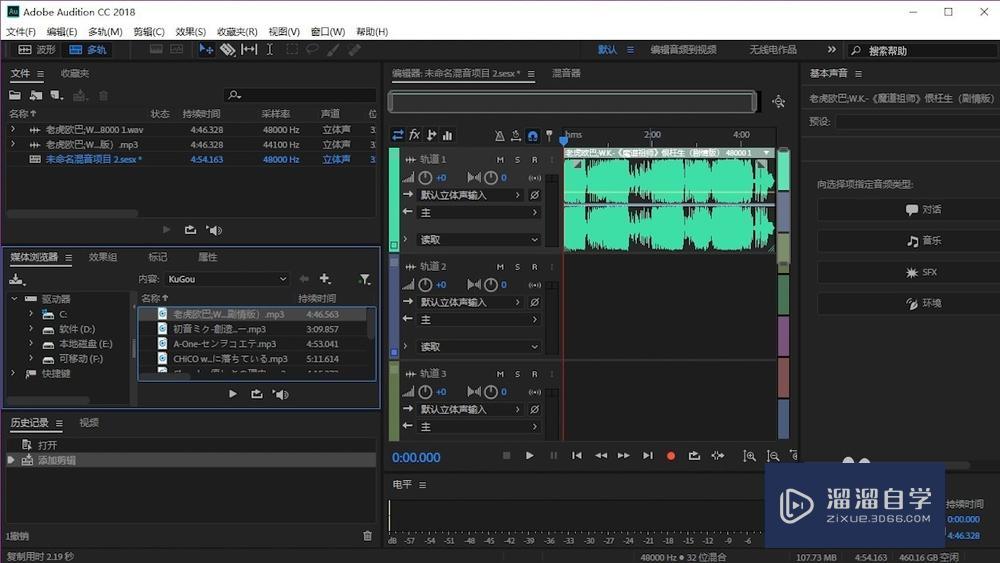Image resolution: width=1000 pixels, height=563 pixels.
Task: Open track 2 automation 读取 dropdown
Action: click(478, 347)
